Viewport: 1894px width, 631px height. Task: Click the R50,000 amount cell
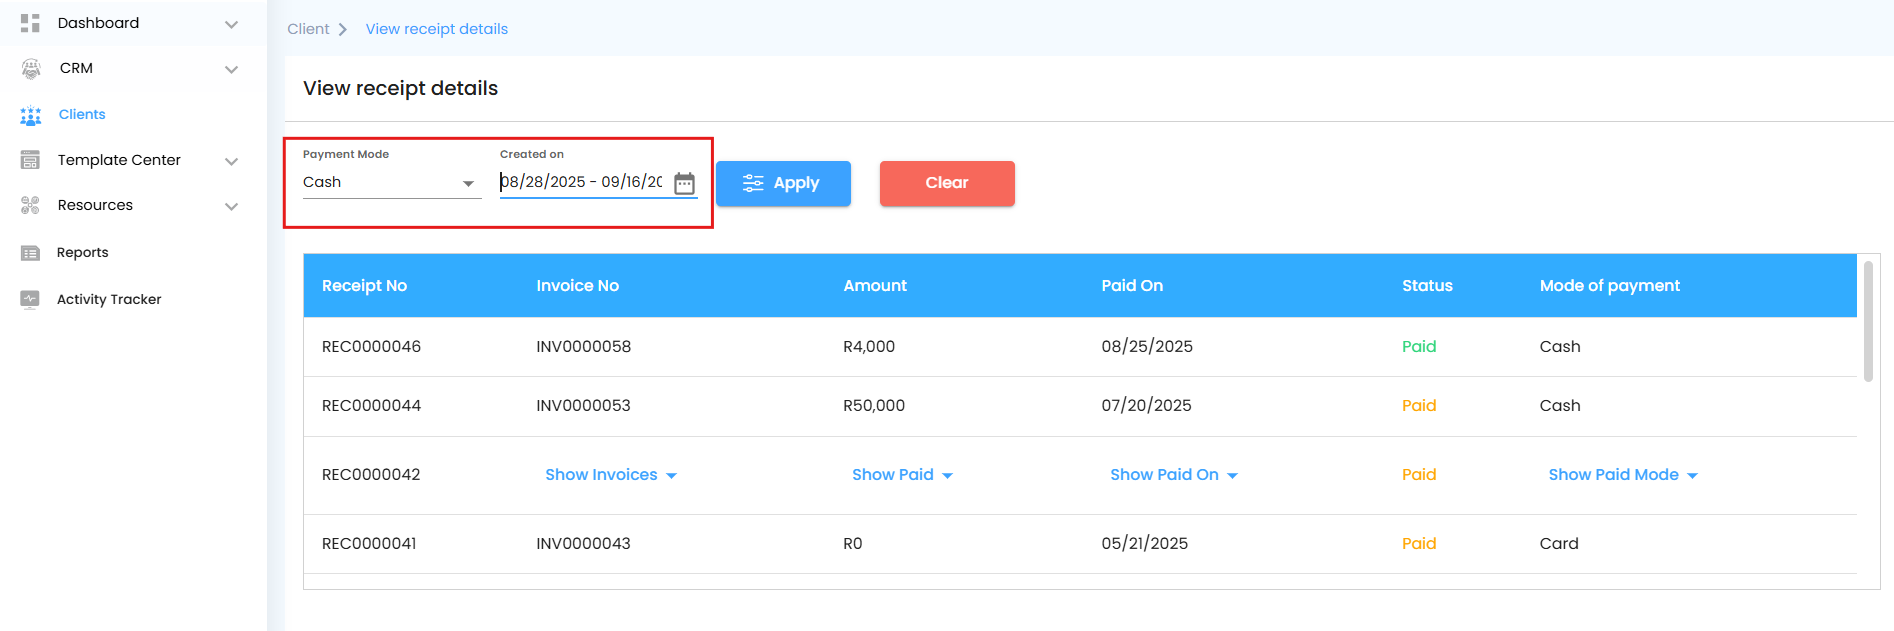[x=874, y=405]
